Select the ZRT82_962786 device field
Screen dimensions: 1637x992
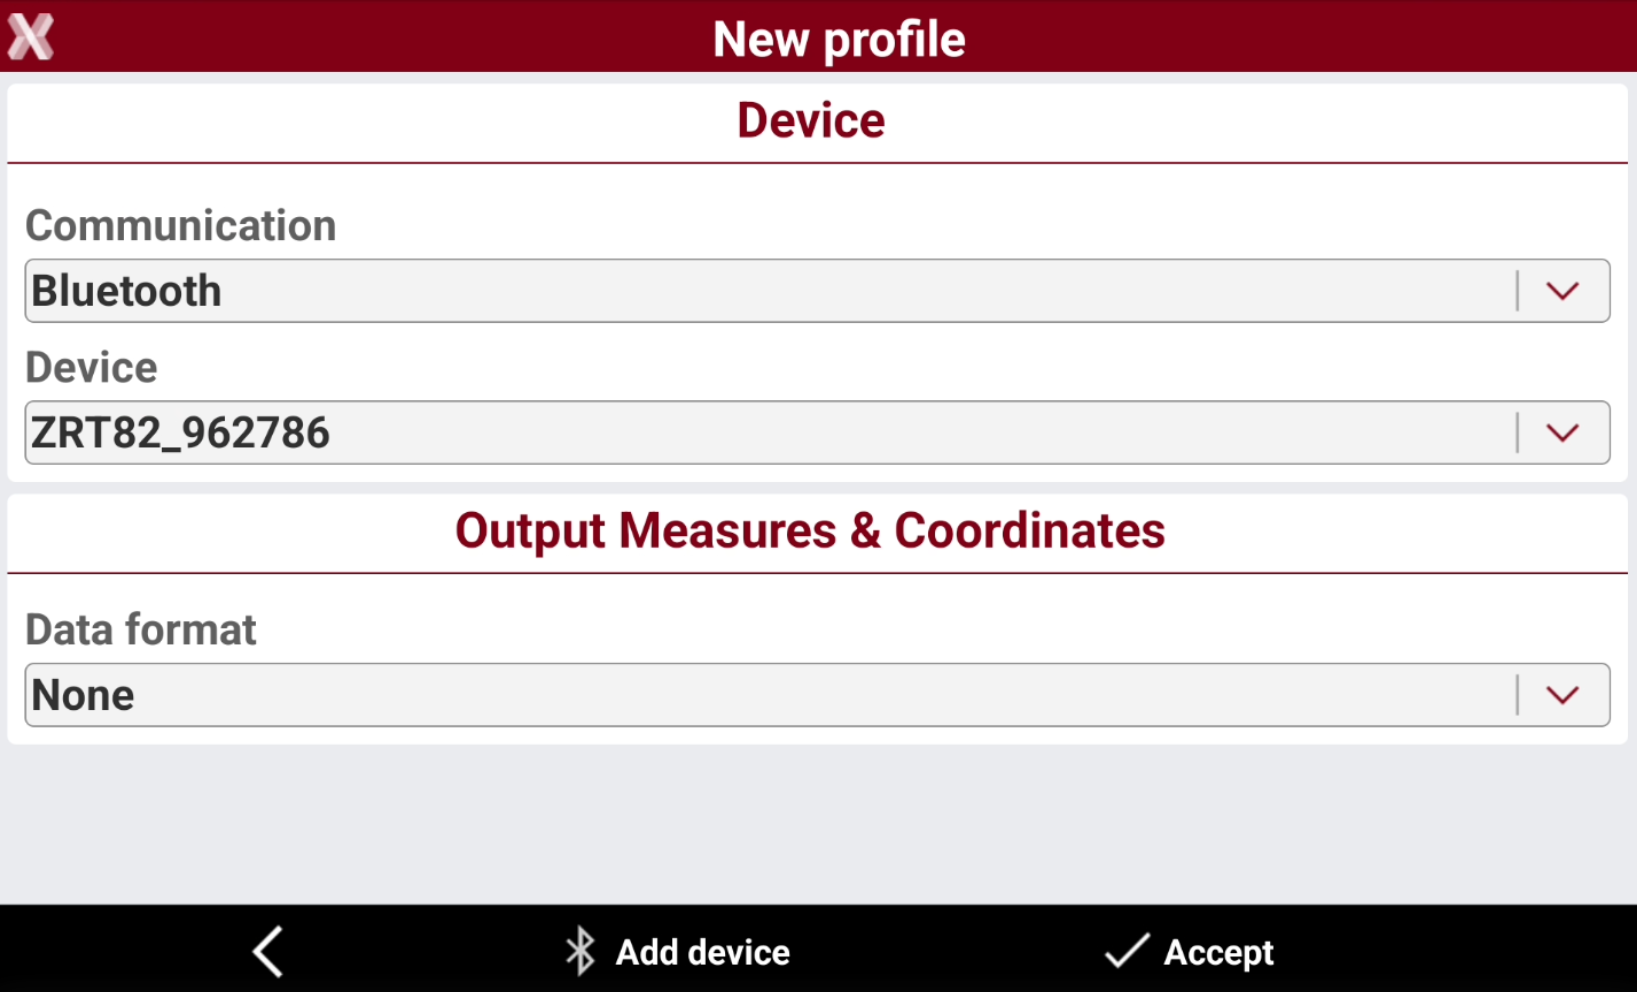[817, 433]
